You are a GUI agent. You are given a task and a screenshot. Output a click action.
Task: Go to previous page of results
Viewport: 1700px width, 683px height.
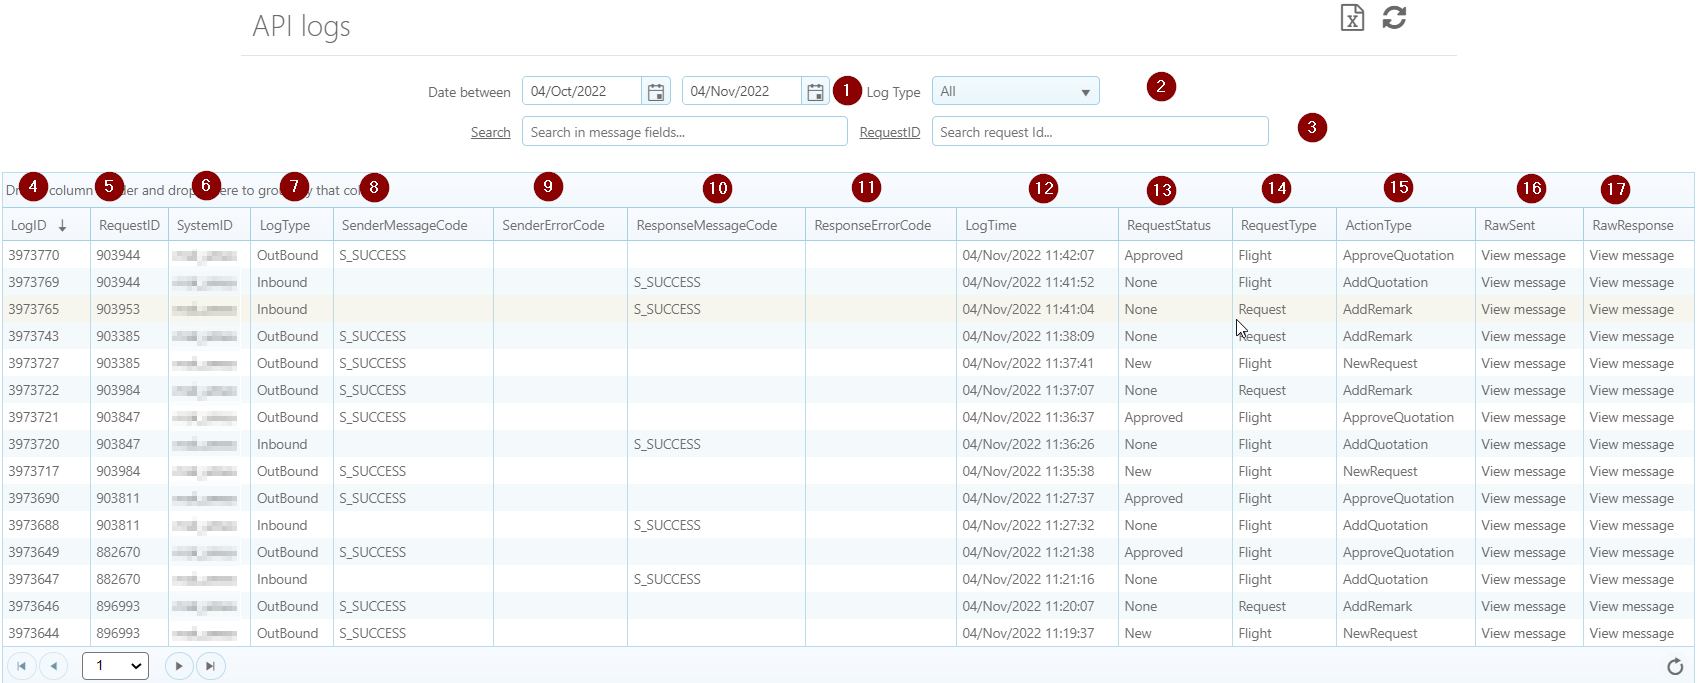(x=54, y=666)
